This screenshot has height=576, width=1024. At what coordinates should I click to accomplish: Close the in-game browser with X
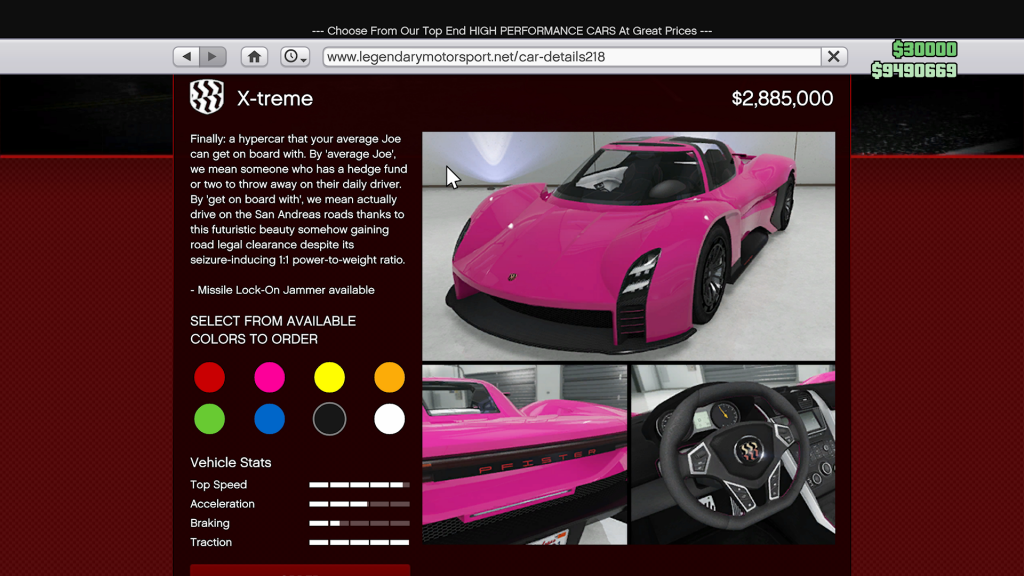pos(833,57)
